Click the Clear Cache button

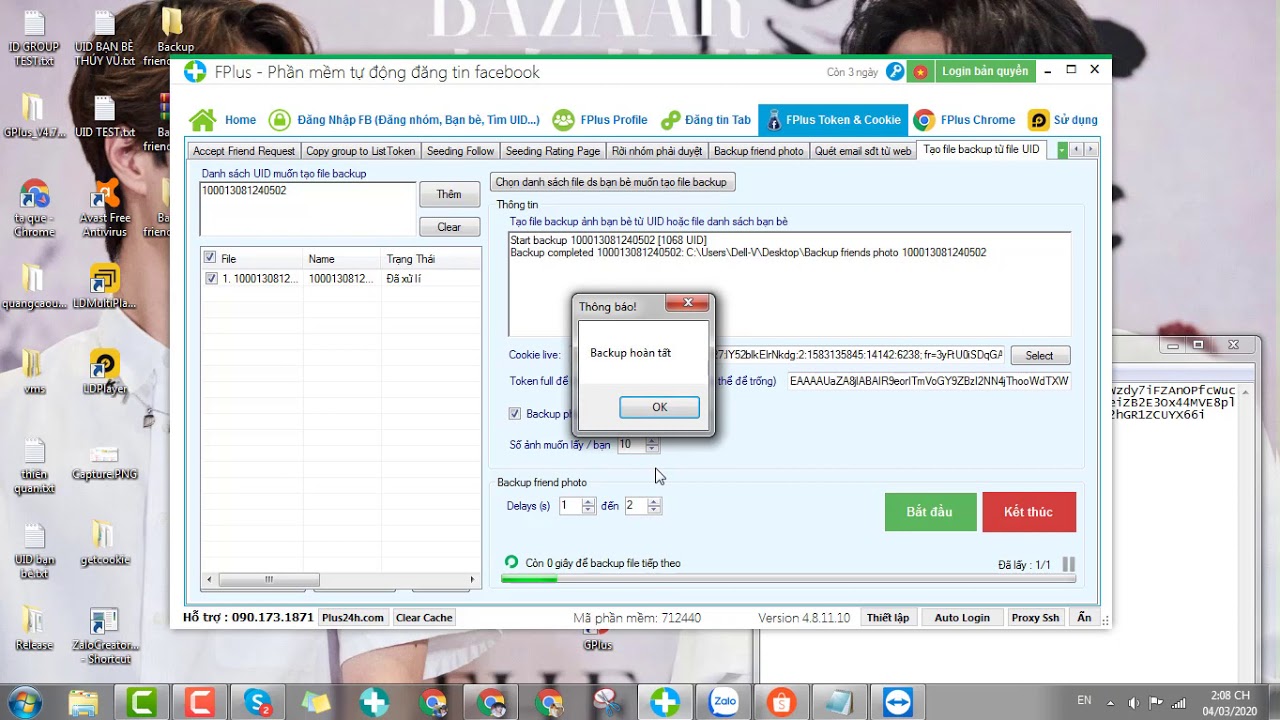[424, 618]
